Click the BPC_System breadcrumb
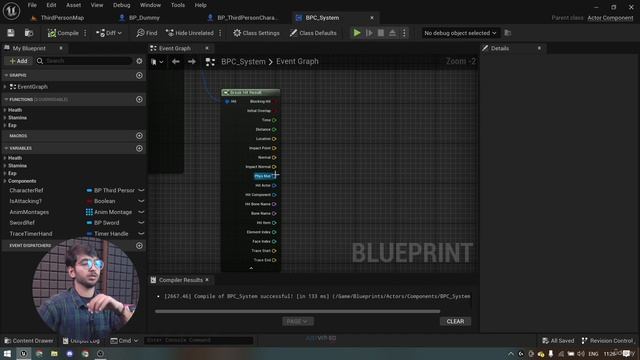The width and height of the screenshot is (640, 360). [x=243, y=61]
